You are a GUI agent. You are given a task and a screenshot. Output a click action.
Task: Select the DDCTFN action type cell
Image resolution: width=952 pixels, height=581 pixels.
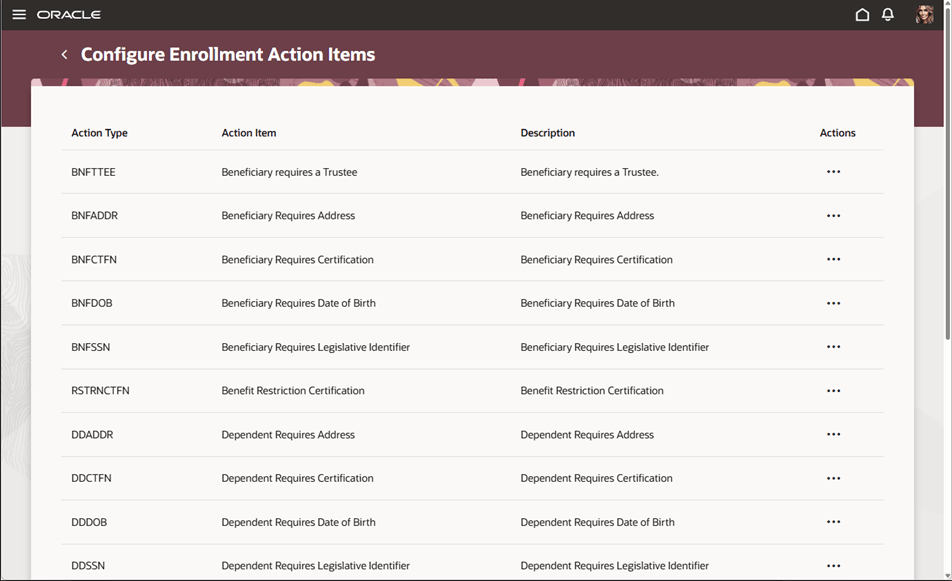click(91, 478)
